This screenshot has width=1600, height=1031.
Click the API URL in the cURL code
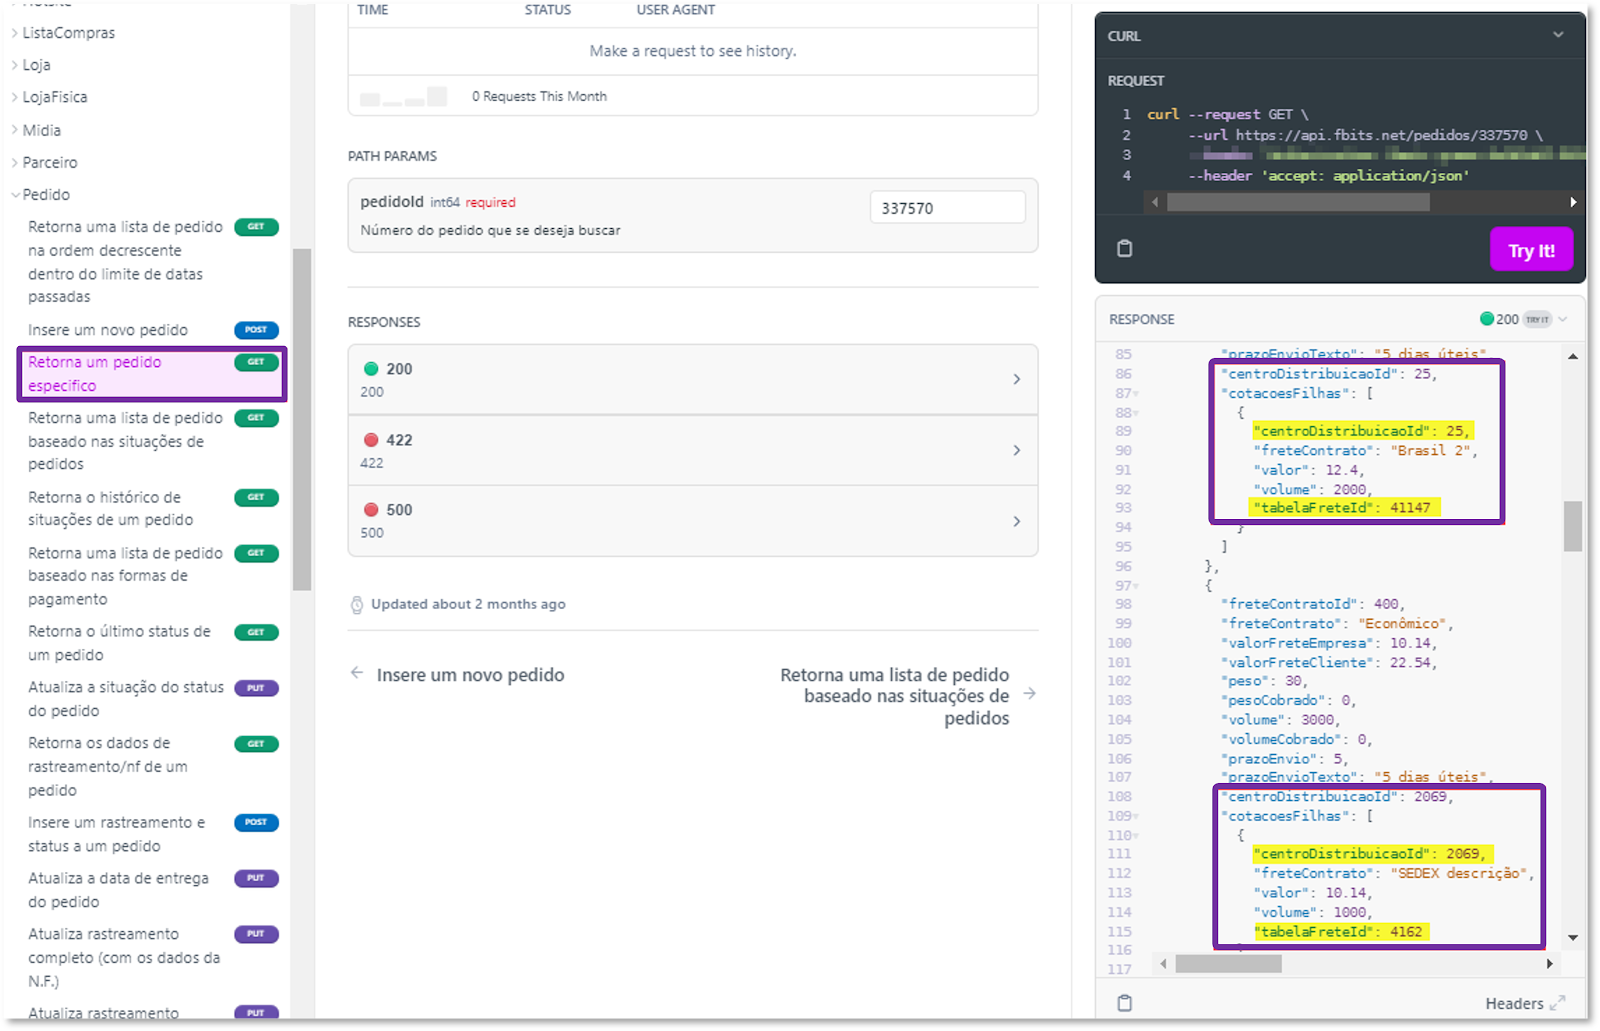point(1381,135)
